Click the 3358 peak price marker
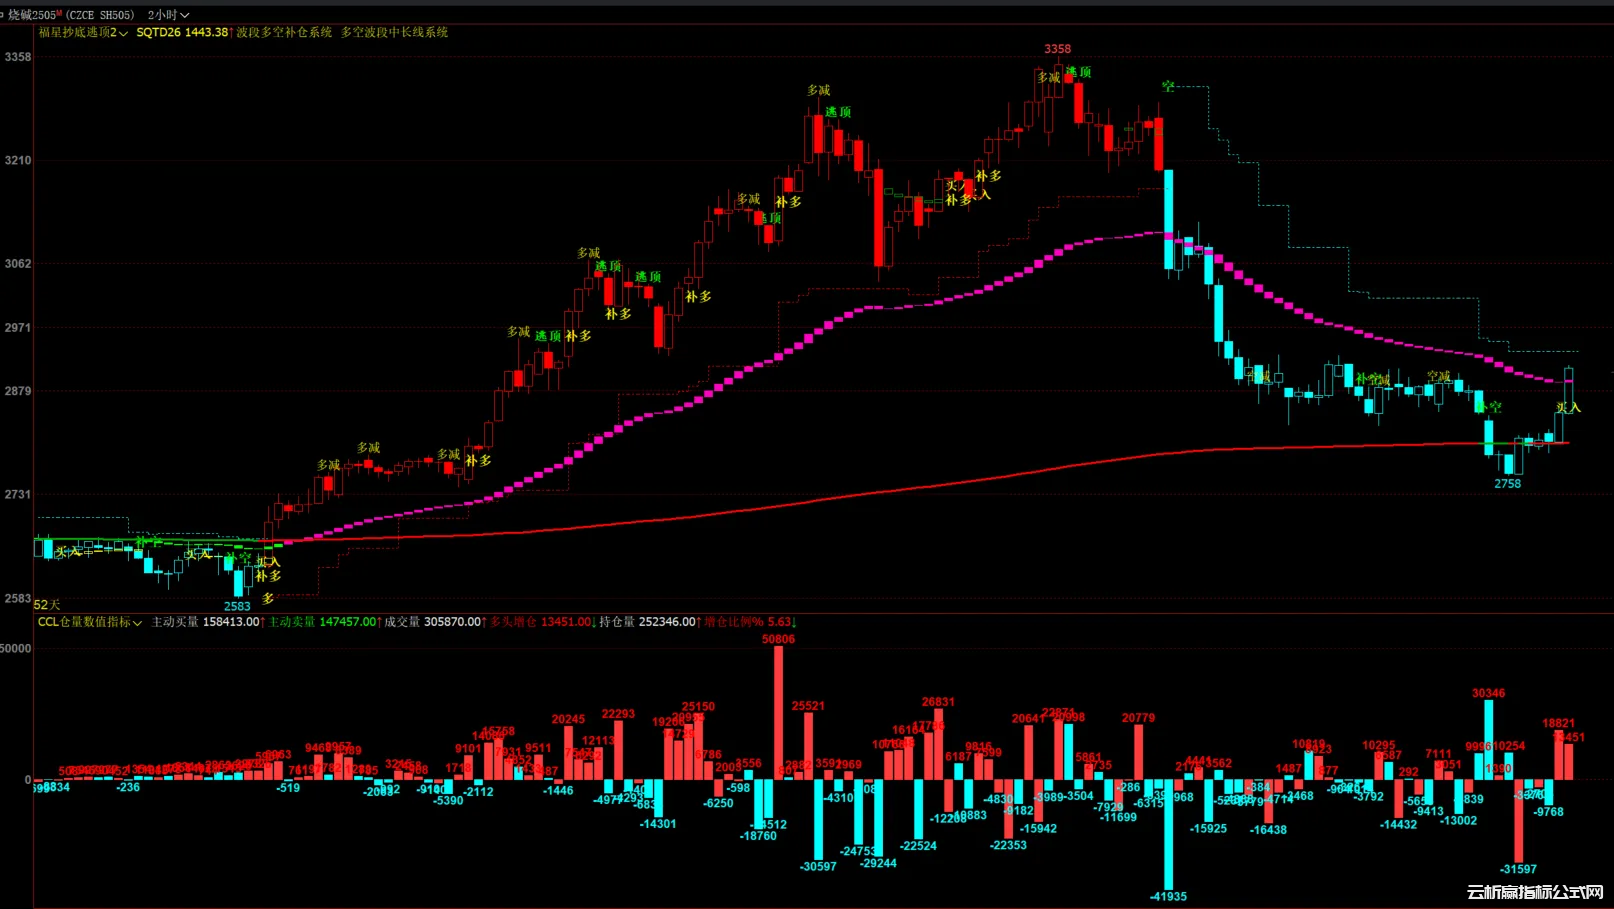The height and width of the screenshot is (909, 1614). click(x=1057, y=49)
